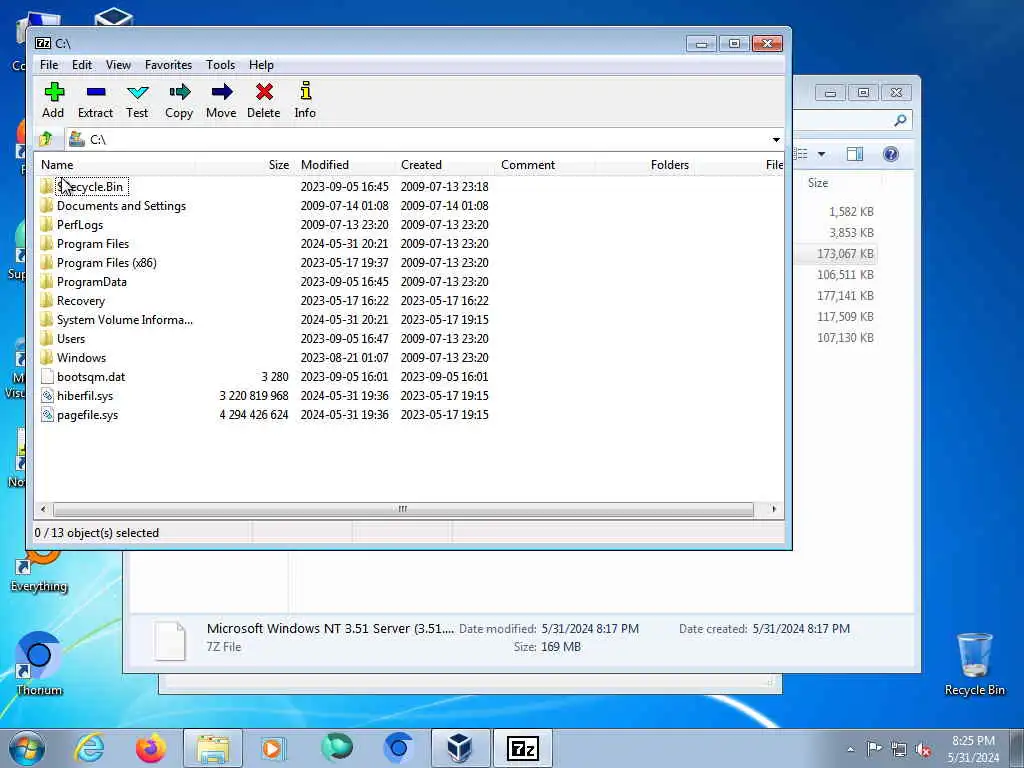1024x768 pixels.
Task: Select the Program Files (x86) folder
Action: [106, 263]
